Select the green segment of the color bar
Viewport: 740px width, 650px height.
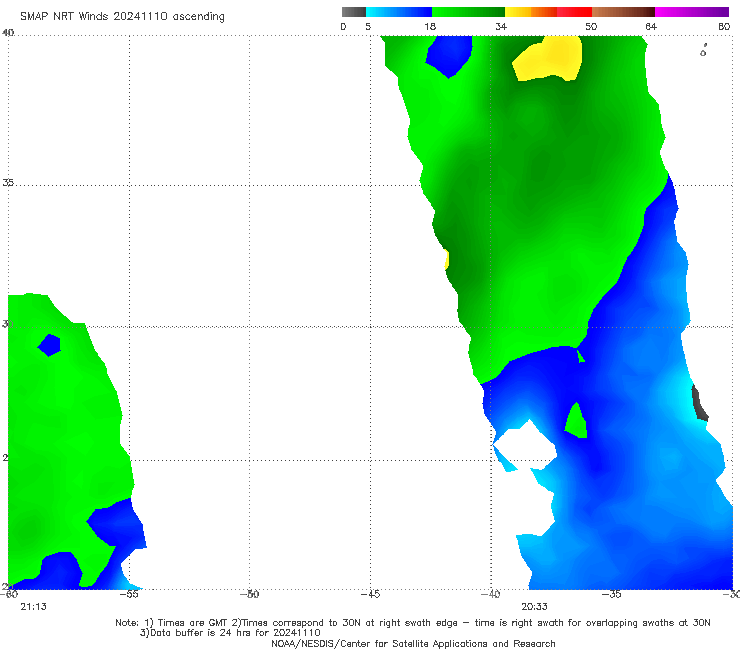(468, 12)
